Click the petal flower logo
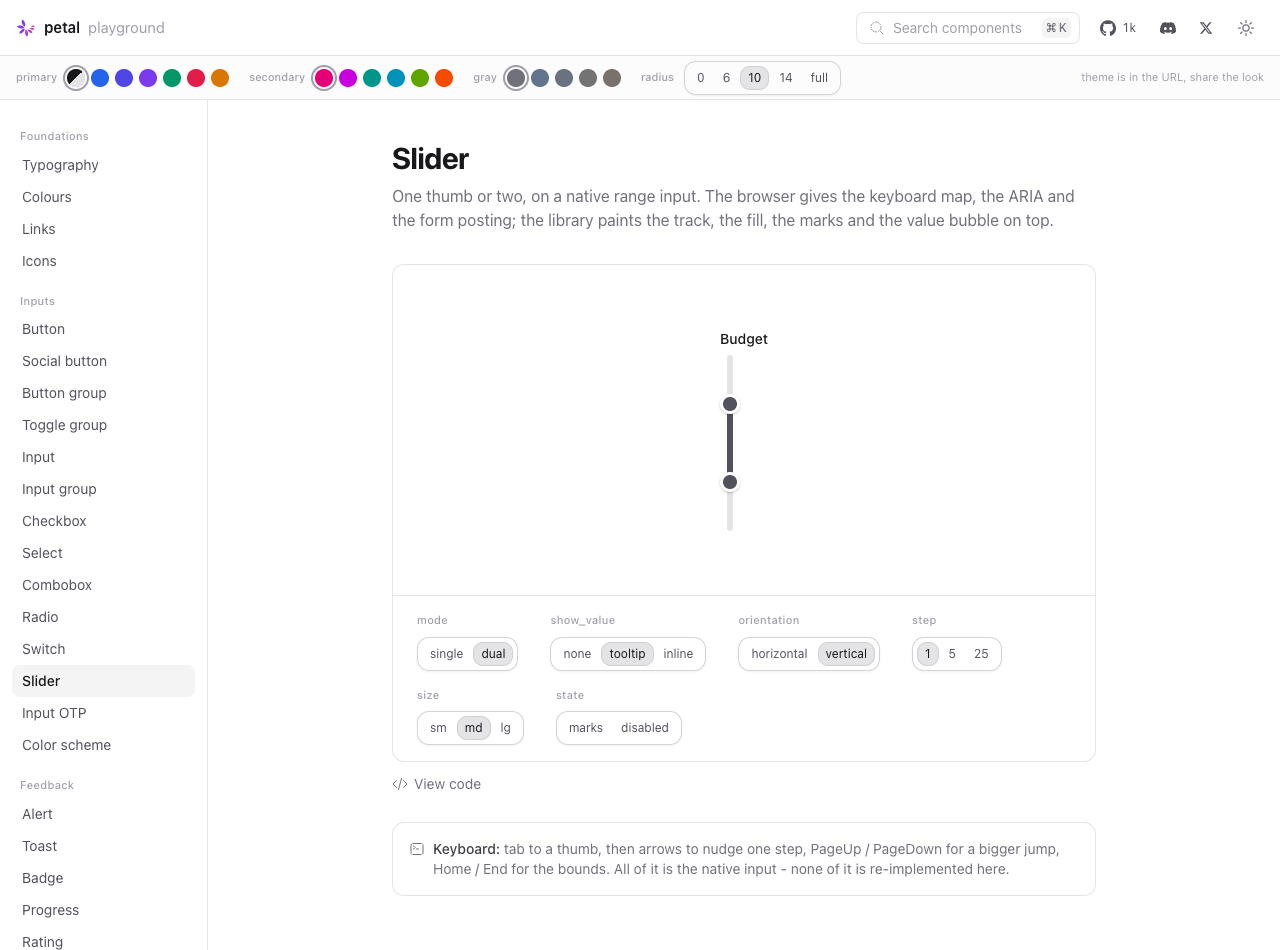Image resolution: width=1280 pixels, height=950 pixels. coord(26,28)
